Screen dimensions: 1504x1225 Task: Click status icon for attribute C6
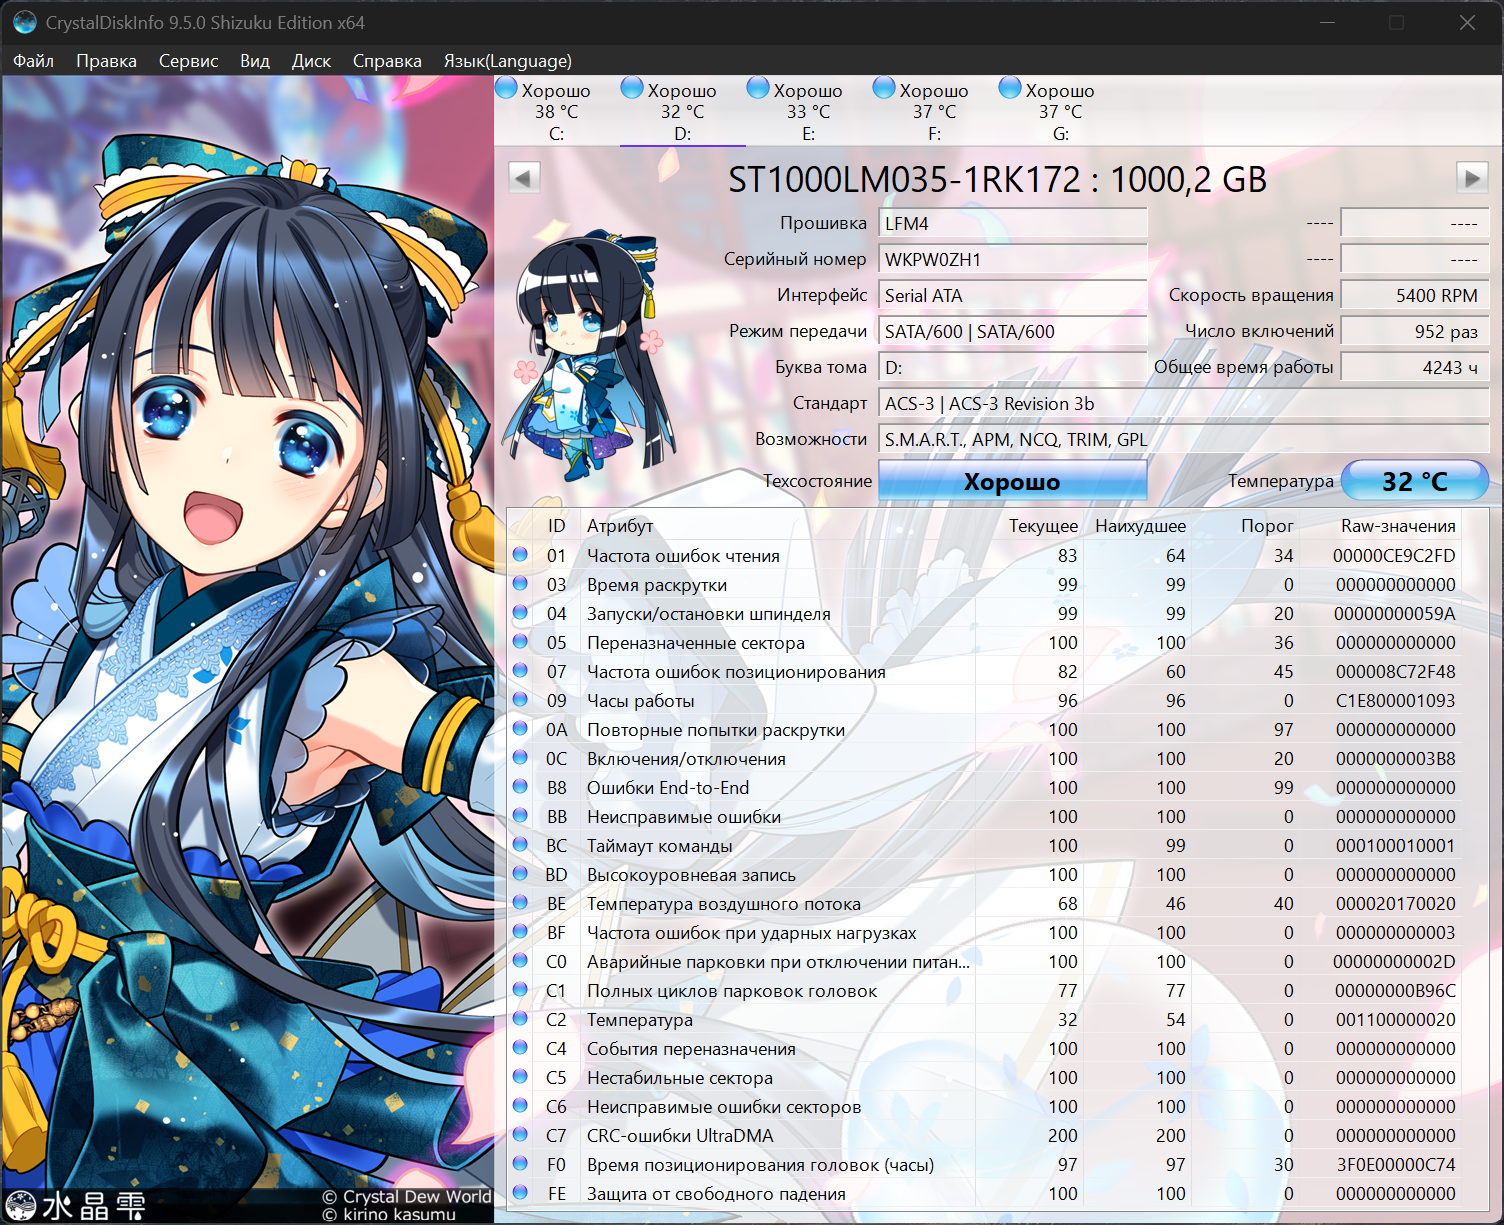click(x=520, y=1105)
